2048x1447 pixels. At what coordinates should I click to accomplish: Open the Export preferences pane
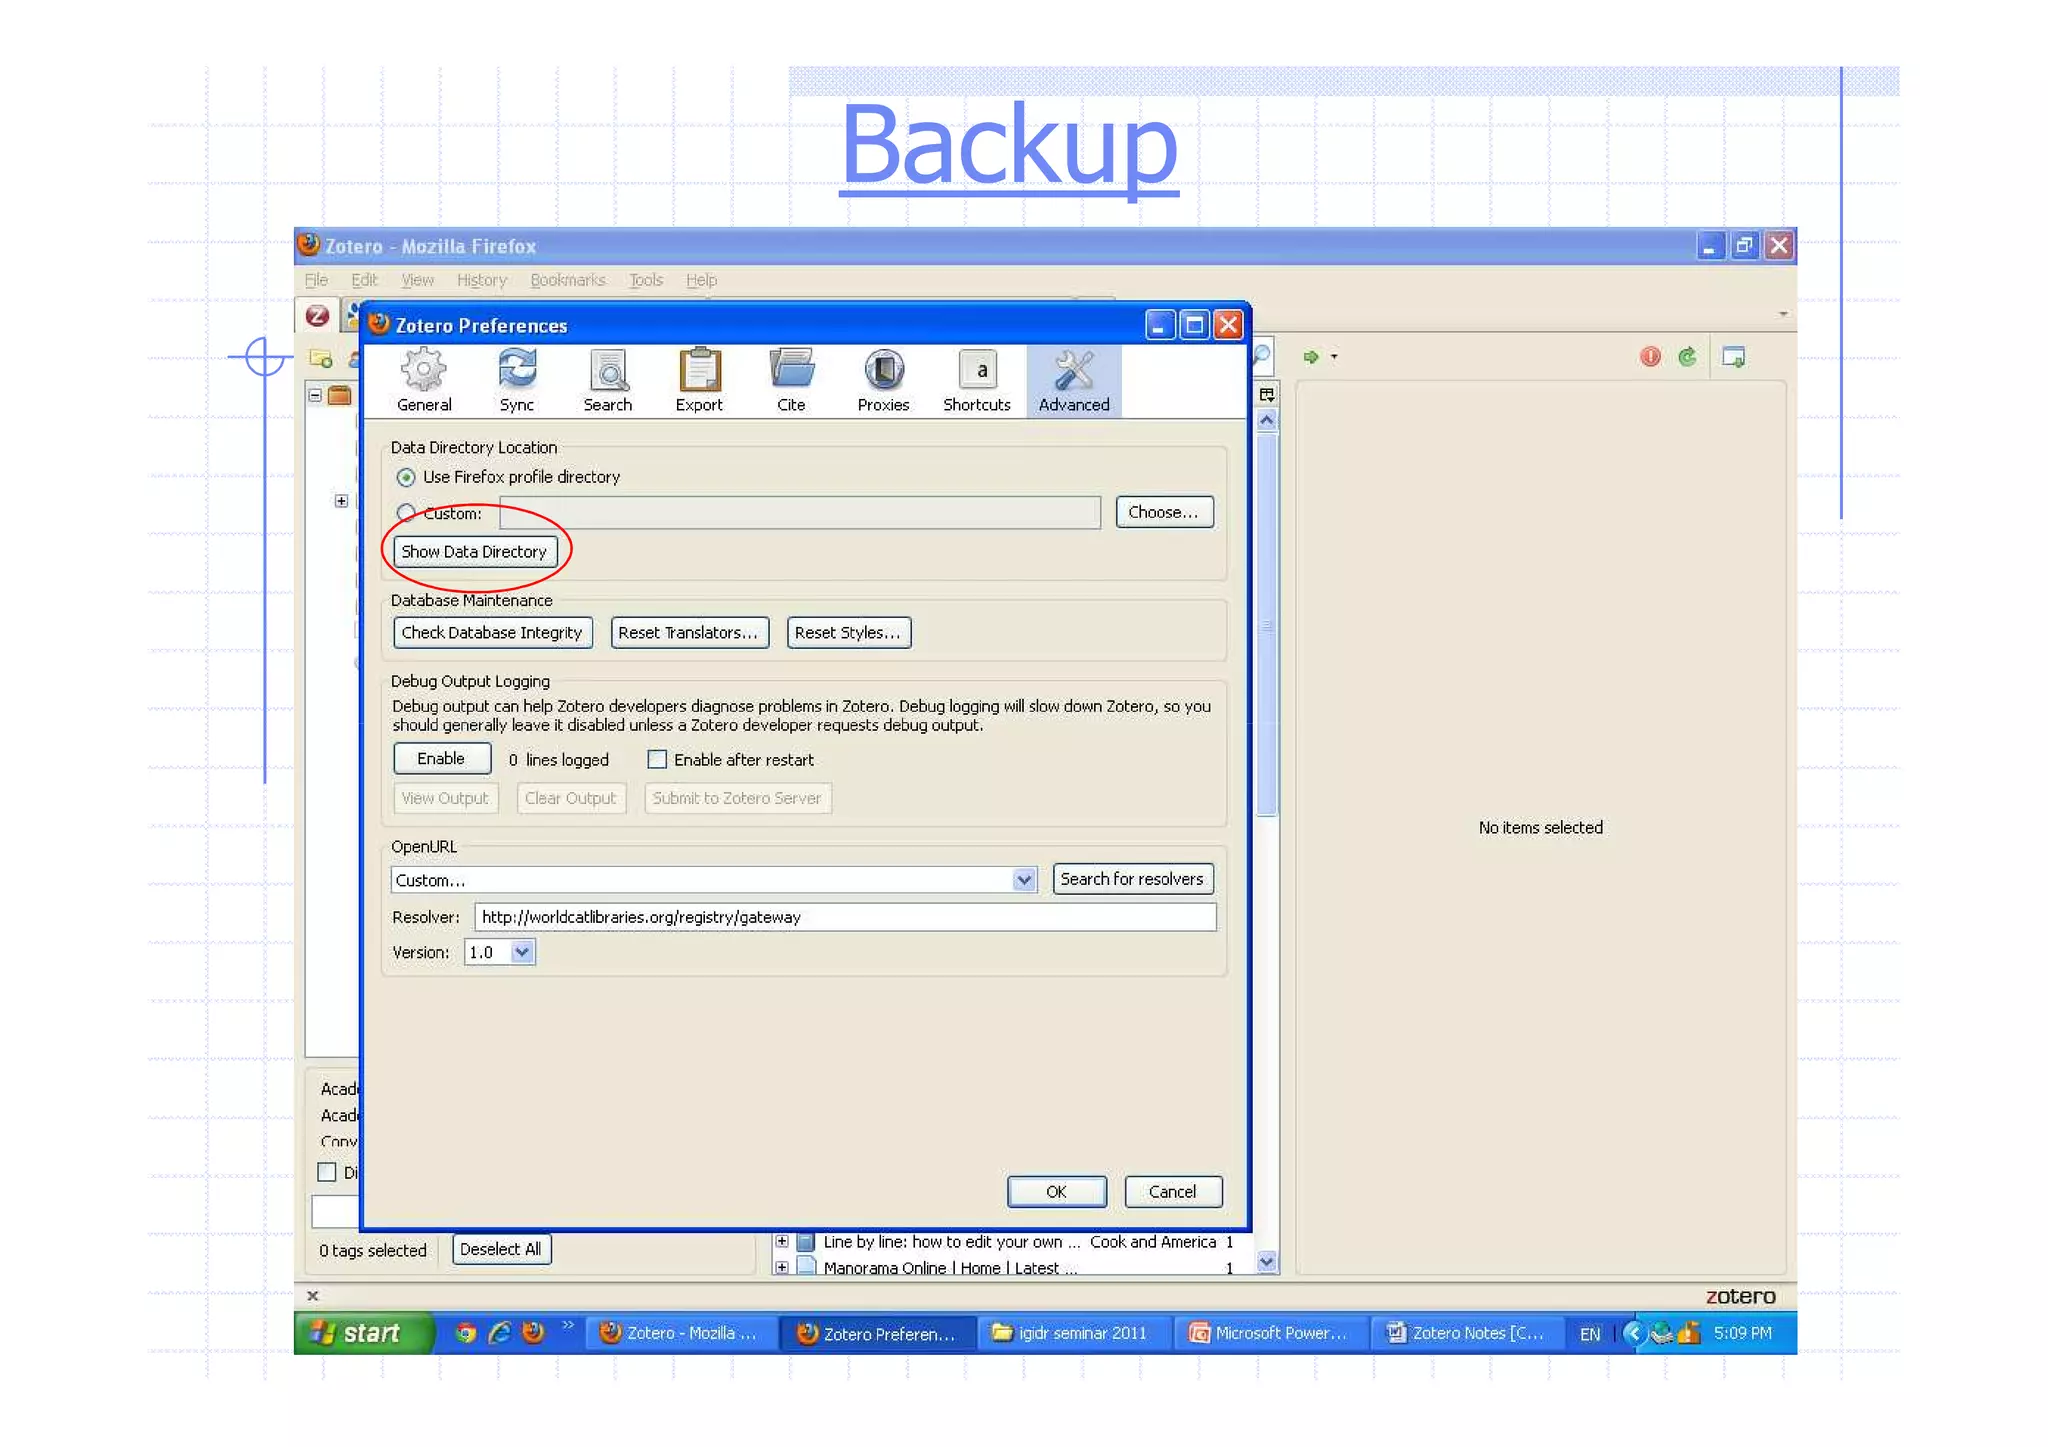(x=699, y=381)
